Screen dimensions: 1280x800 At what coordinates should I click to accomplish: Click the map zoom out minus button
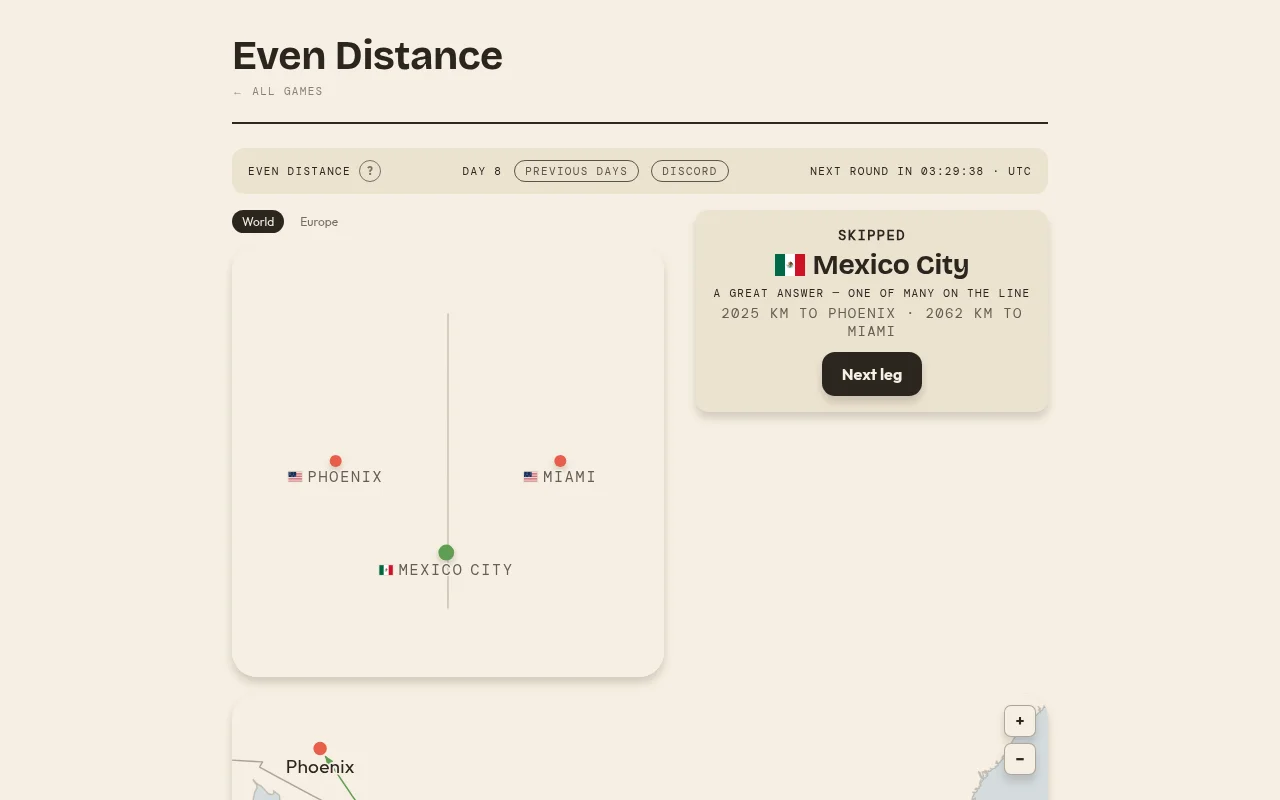tap(1020, 759)
